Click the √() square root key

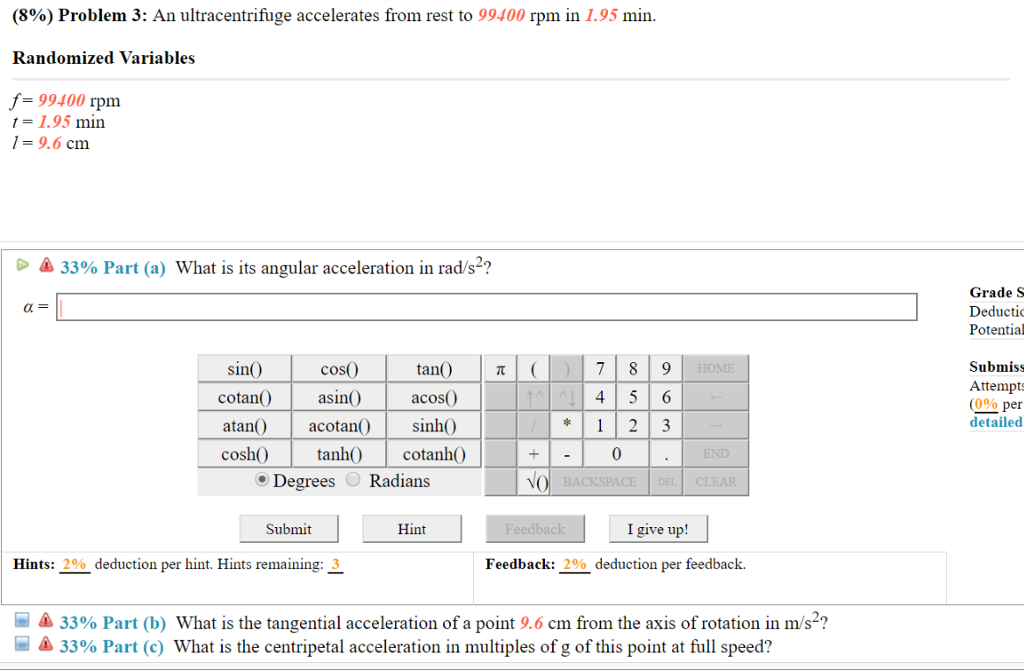coord(534,481)
